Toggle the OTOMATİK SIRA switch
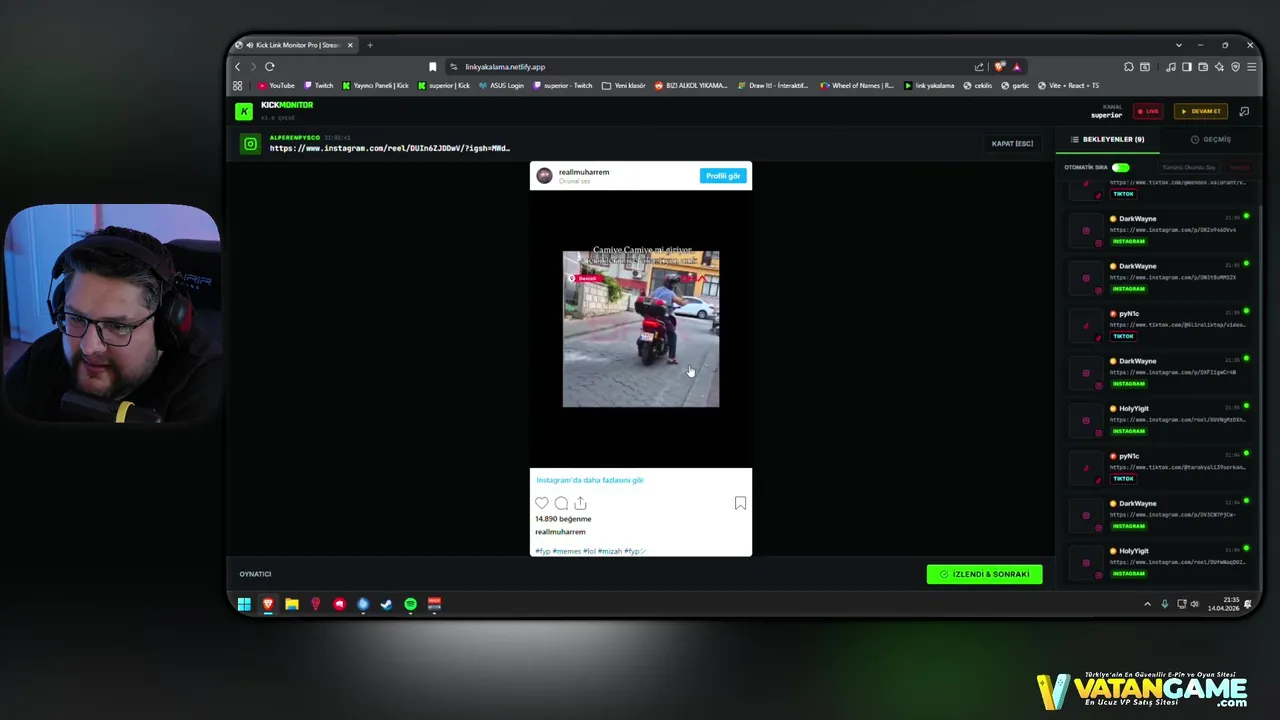1280x720 pixels. pos(1120,167)
